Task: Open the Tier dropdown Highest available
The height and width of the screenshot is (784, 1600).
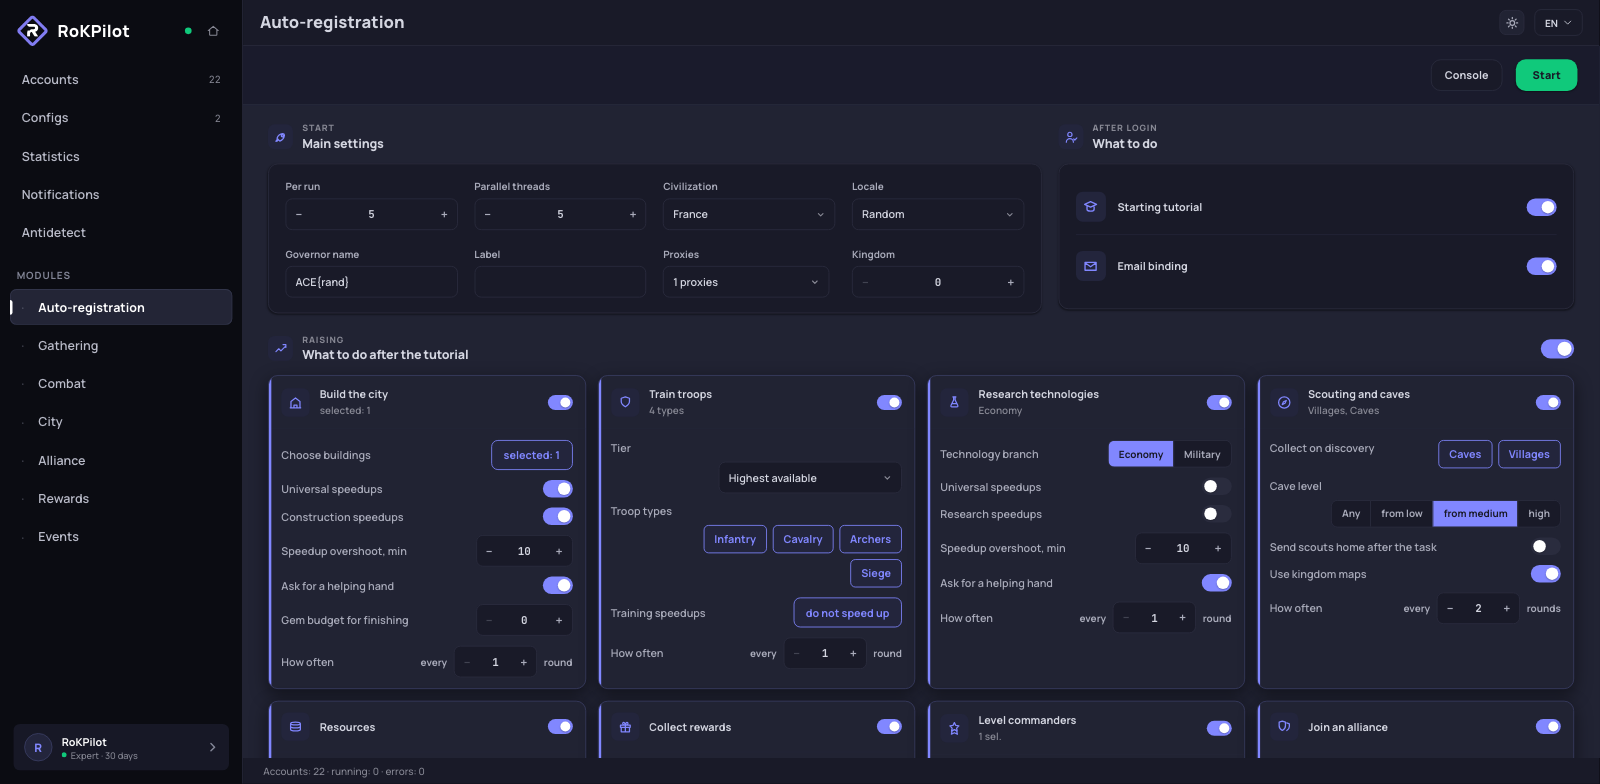Action: point(810,478)
